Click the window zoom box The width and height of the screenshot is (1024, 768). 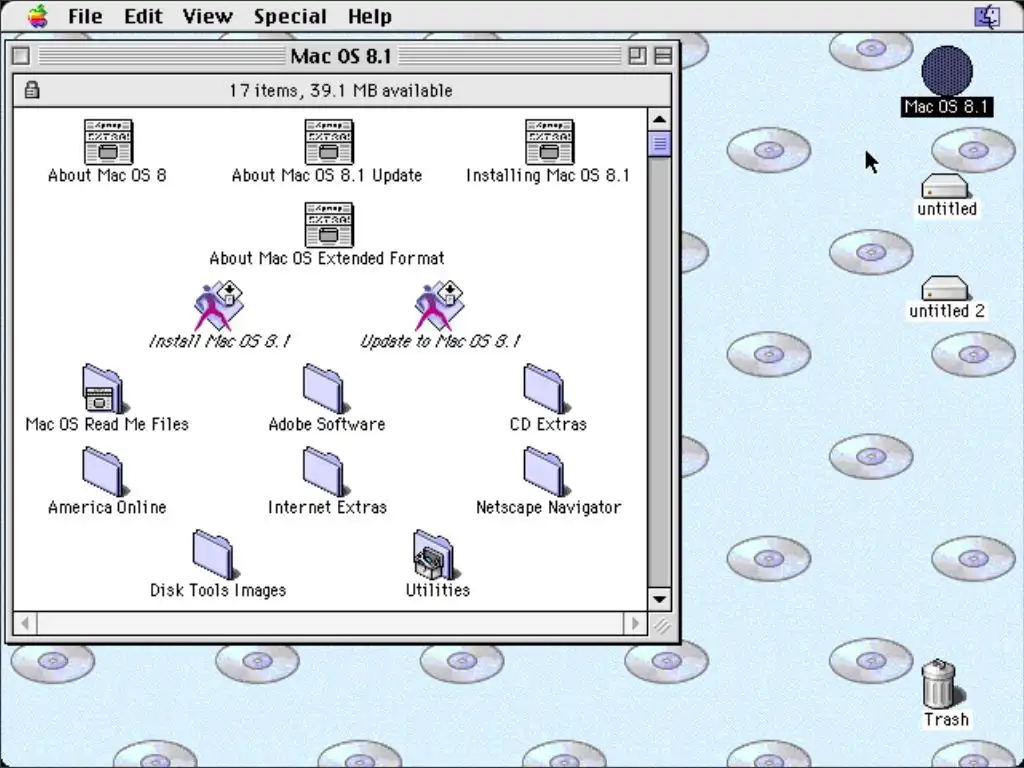coord(637,56)
